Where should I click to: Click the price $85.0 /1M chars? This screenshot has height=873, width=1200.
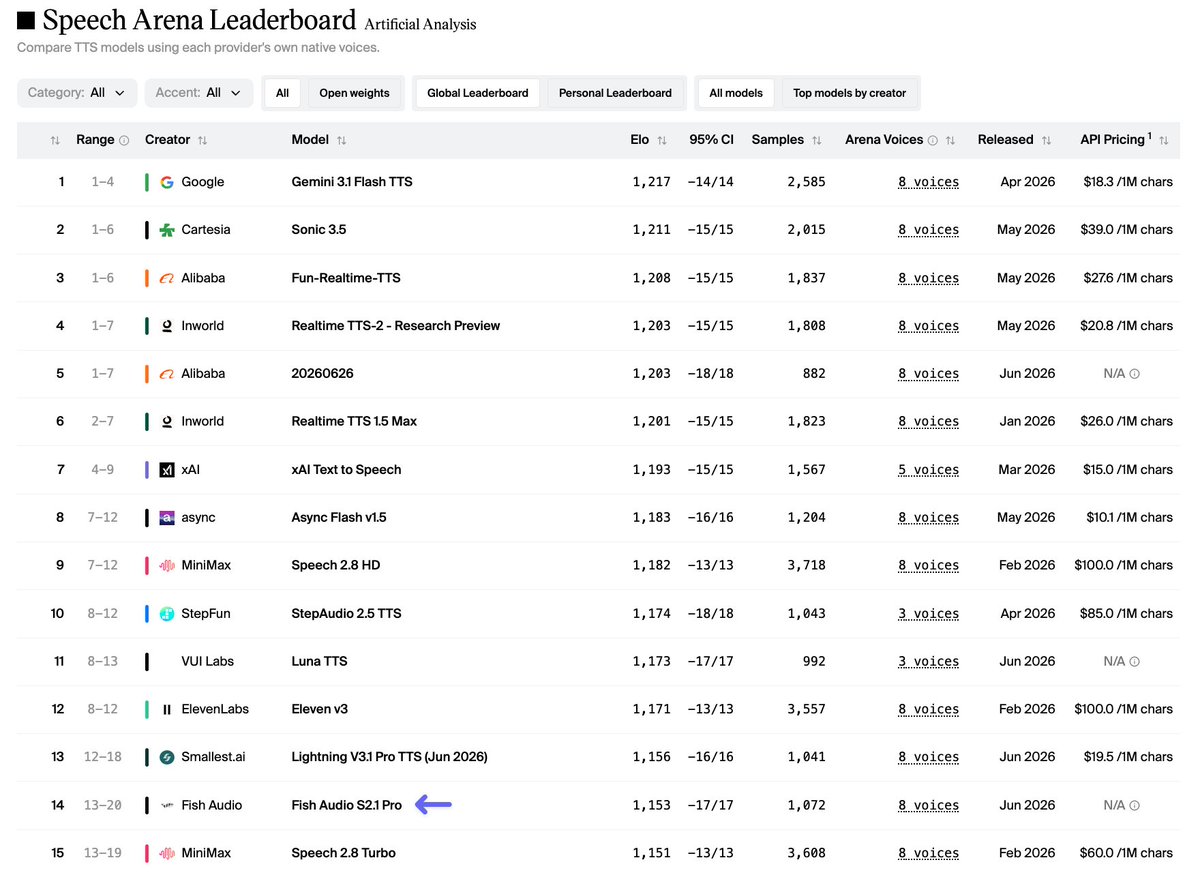[1128, 614]
